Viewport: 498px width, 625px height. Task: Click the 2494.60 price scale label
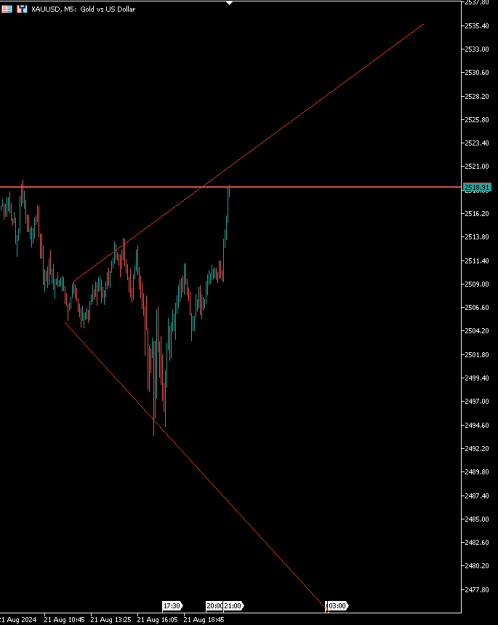point(477,425)
